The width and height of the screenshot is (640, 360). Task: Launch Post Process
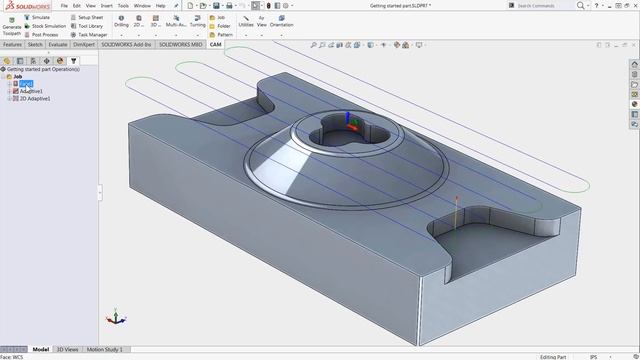coord(41,35)
